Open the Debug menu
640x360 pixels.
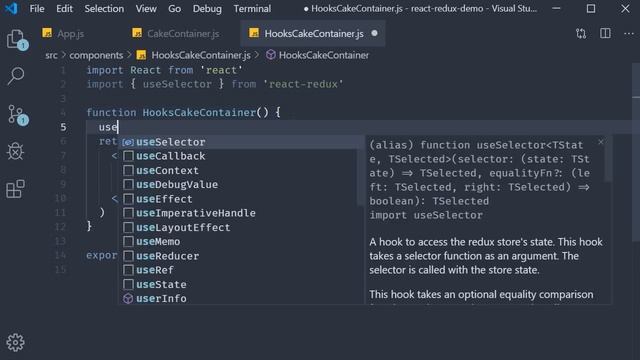click(207, 9)
